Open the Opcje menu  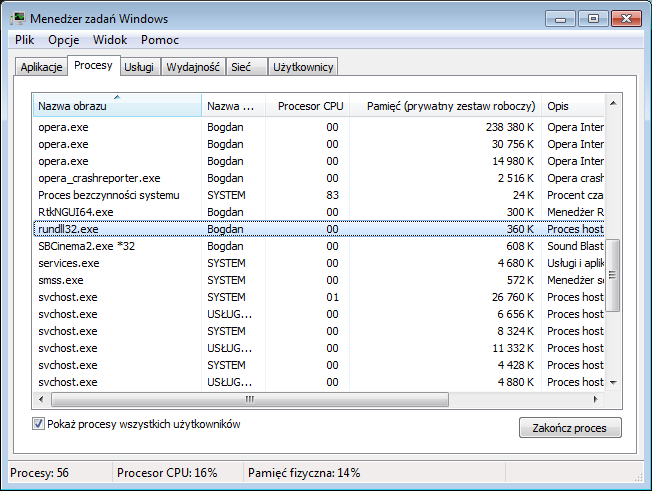[x=63, y=40]
